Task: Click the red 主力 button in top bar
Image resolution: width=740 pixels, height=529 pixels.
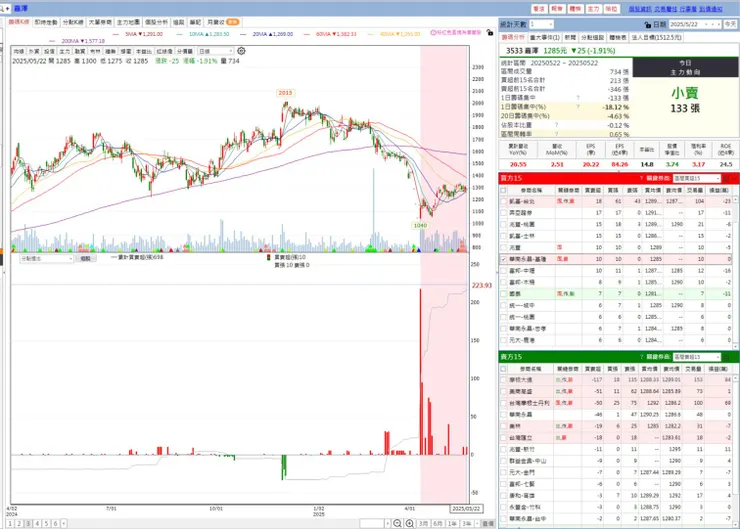Action: point(593,9)
